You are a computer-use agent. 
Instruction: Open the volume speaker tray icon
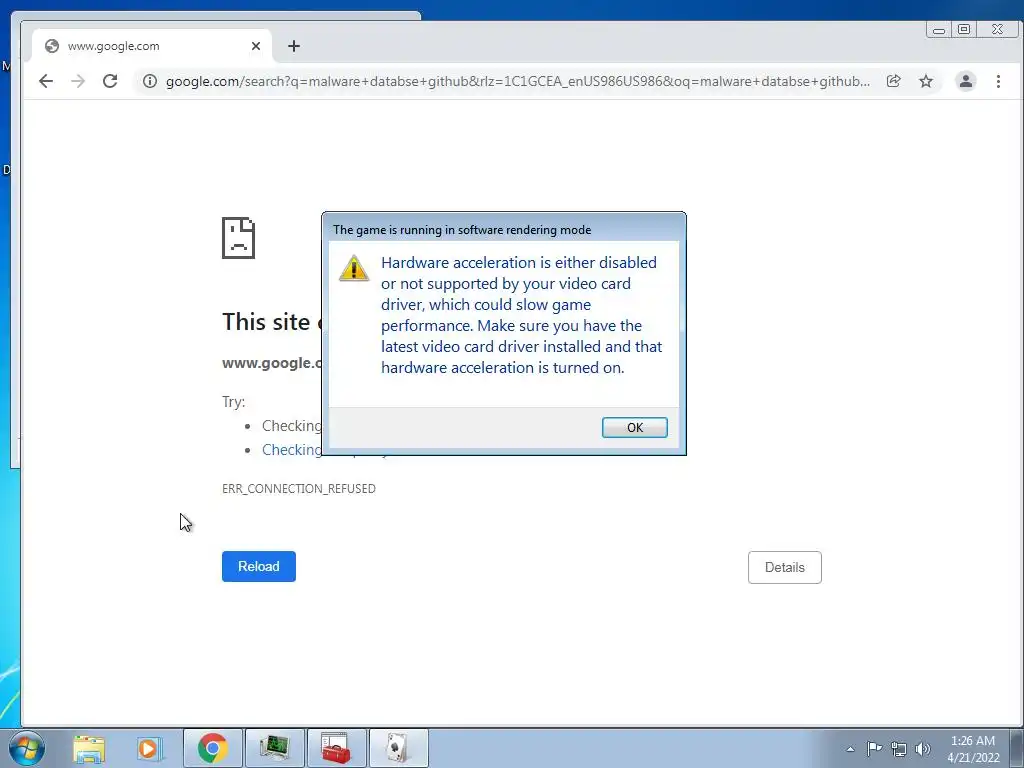point(922,749)
